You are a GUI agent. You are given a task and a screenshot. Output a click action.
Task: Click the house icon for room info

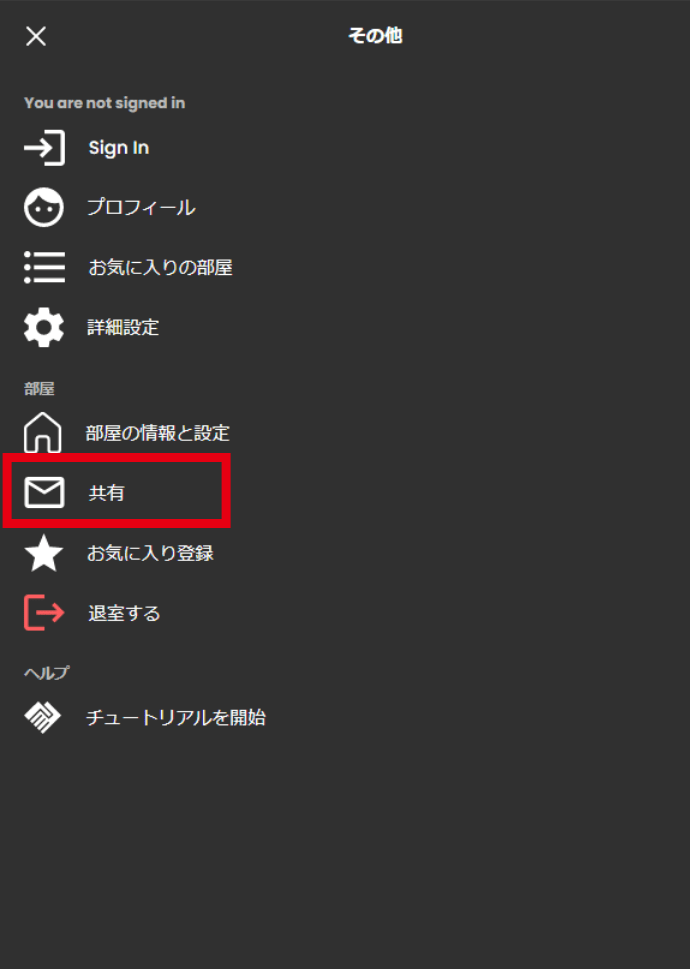coord(43,433)
